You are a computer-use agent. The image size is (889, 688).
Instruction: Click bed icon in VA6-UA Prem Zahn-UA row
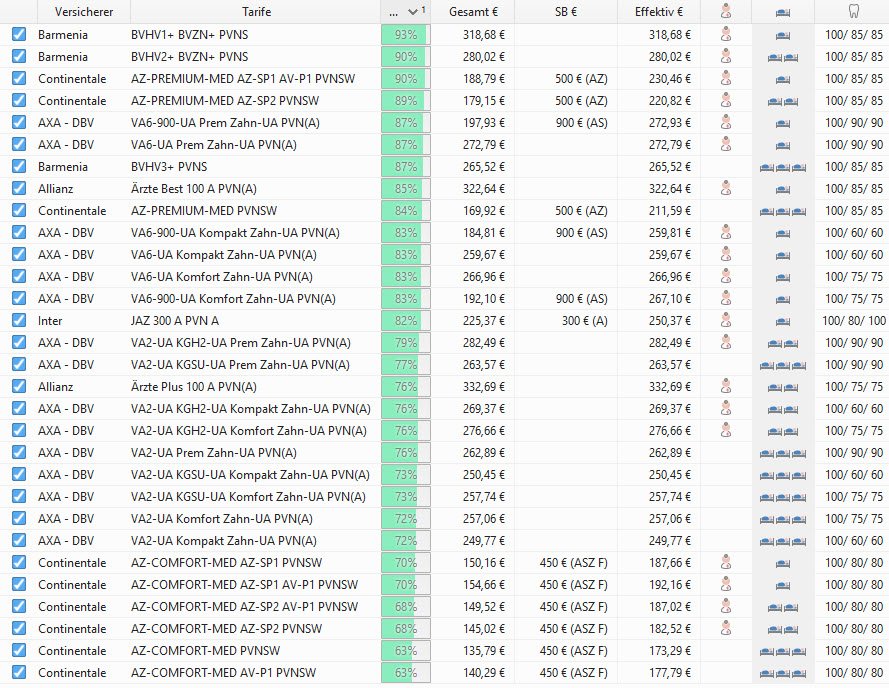[x=783, y=145]
